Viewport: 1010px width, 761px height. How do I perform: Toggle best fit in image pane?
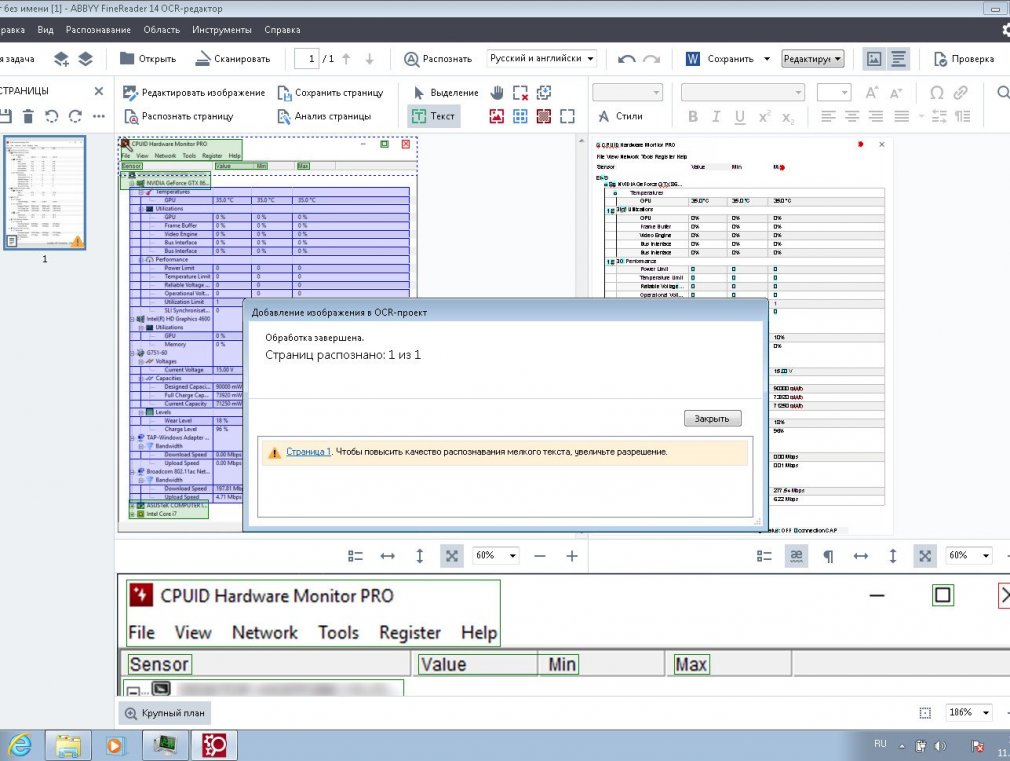(452, 556)
